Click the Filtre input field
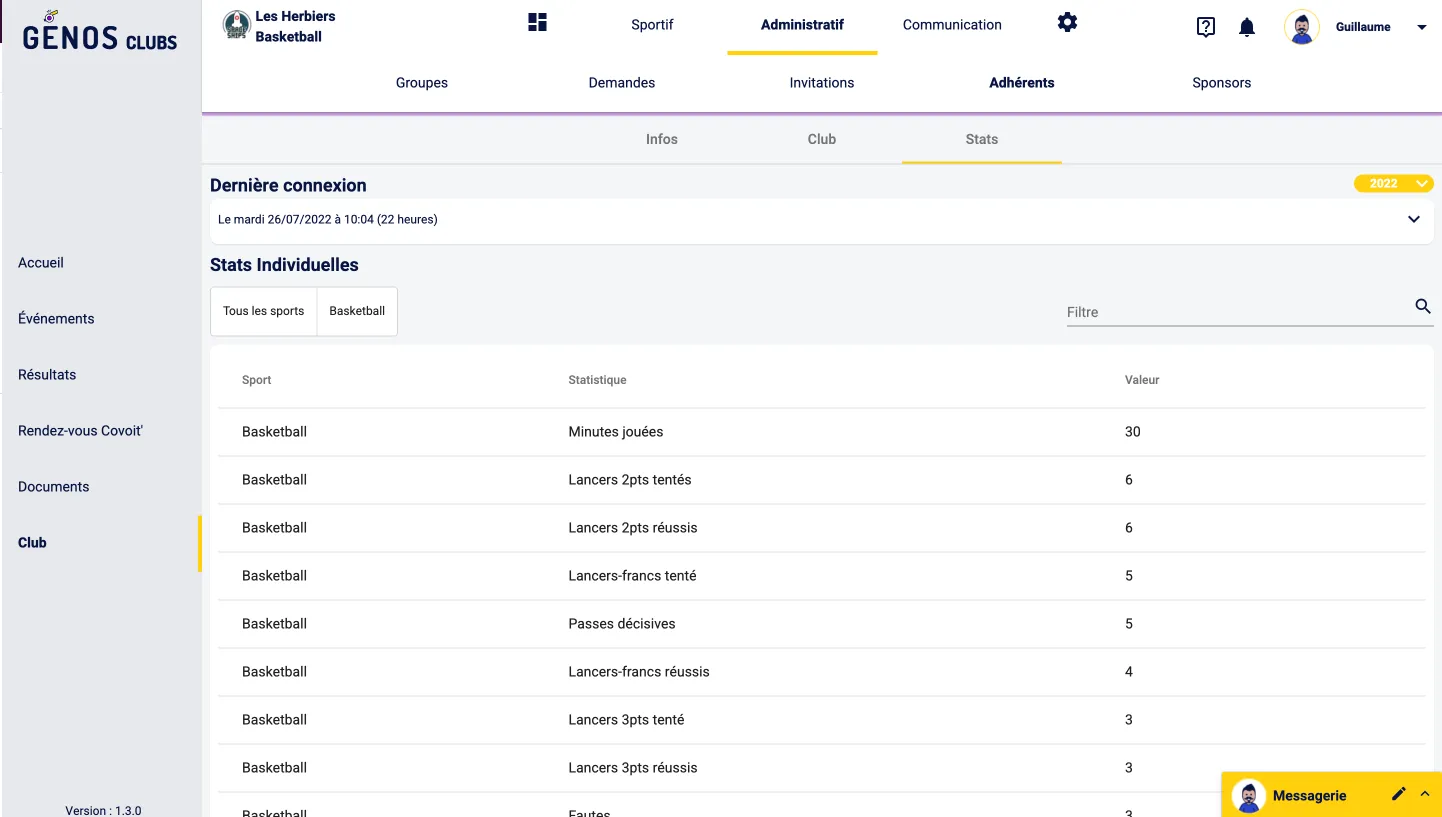Viewport: 1442px width, 817px height. (1235, 312)
